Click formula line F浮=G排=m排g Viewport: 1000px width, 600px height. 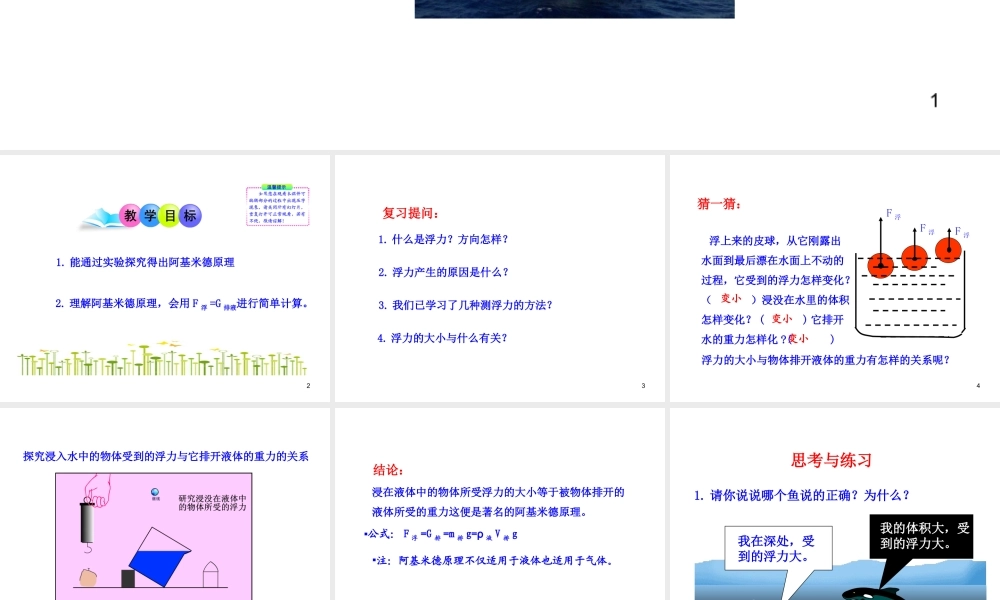440,534
